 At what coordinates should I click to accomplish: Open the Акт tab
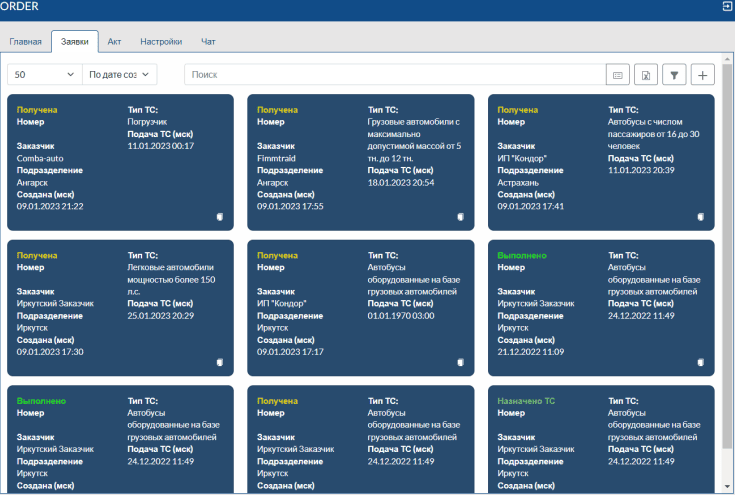pos(114,42)
